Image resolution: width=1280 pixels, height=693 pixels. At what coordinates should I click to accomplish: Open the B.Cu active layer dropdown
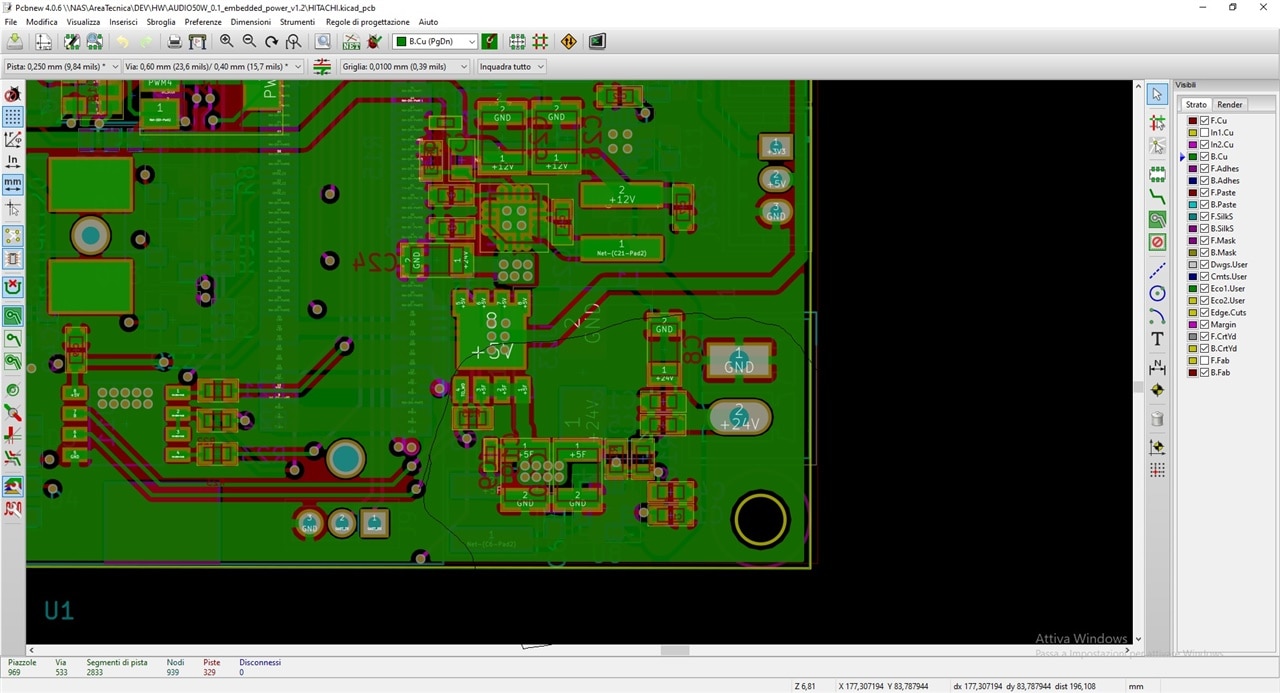(434, 41)
